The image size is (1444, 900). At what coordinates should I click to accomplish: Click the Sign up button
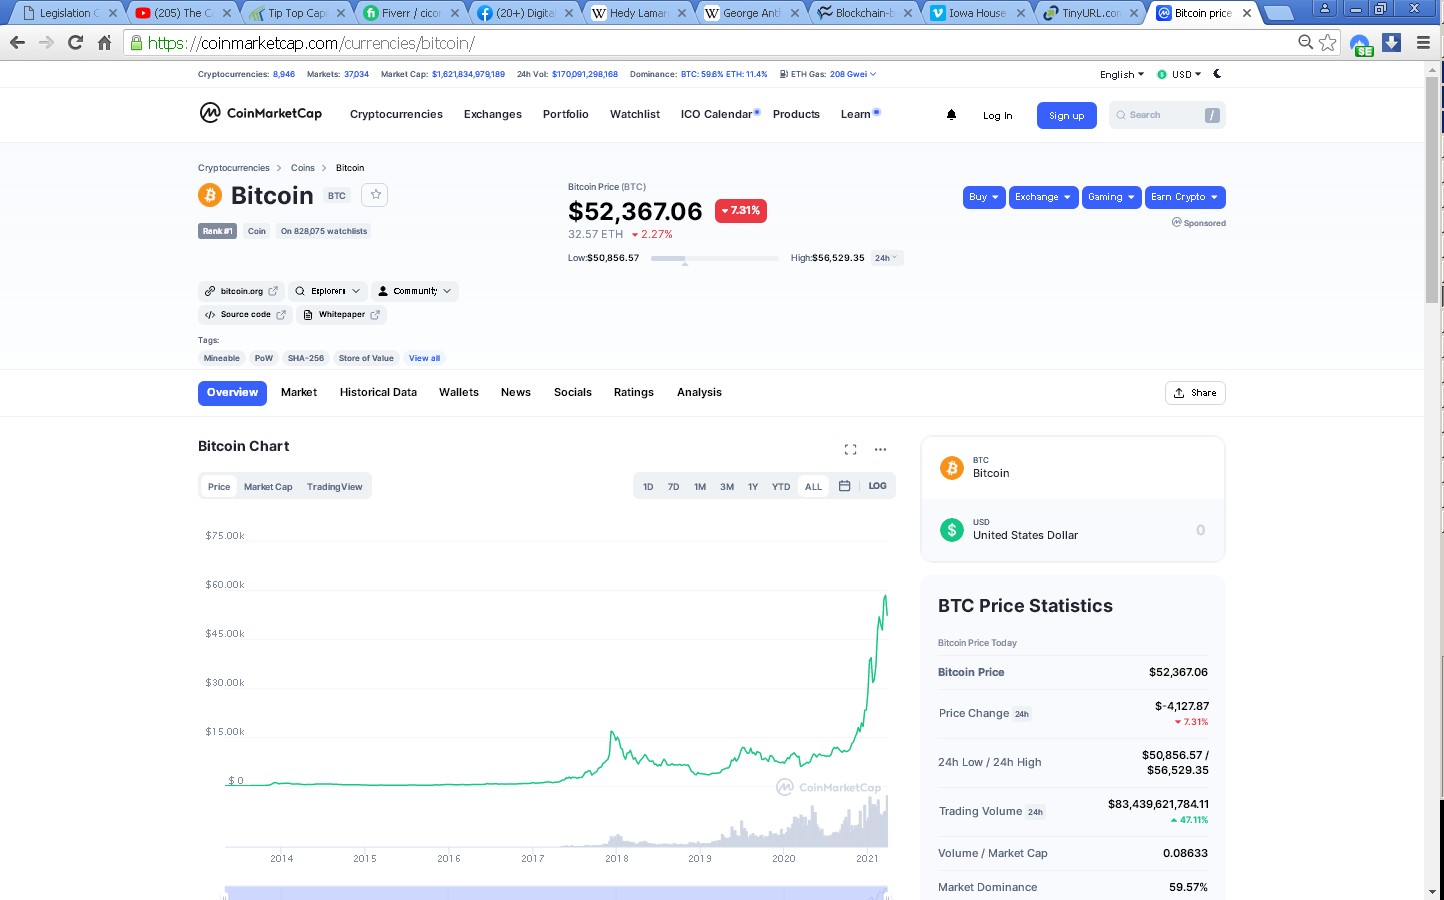click(1067, 116)
